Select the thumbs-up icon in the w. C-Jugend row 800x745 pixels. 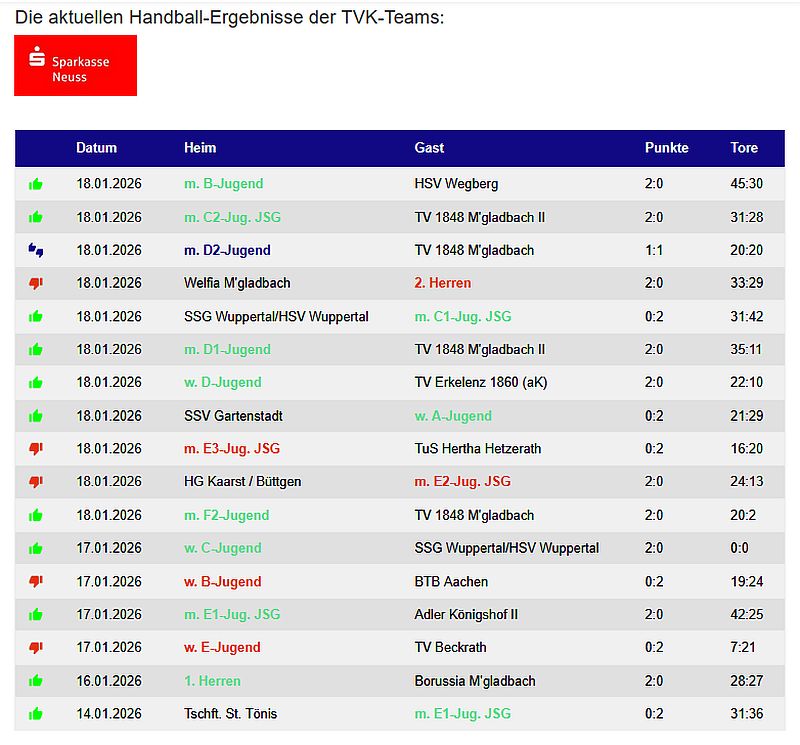[x=36, y=548]
